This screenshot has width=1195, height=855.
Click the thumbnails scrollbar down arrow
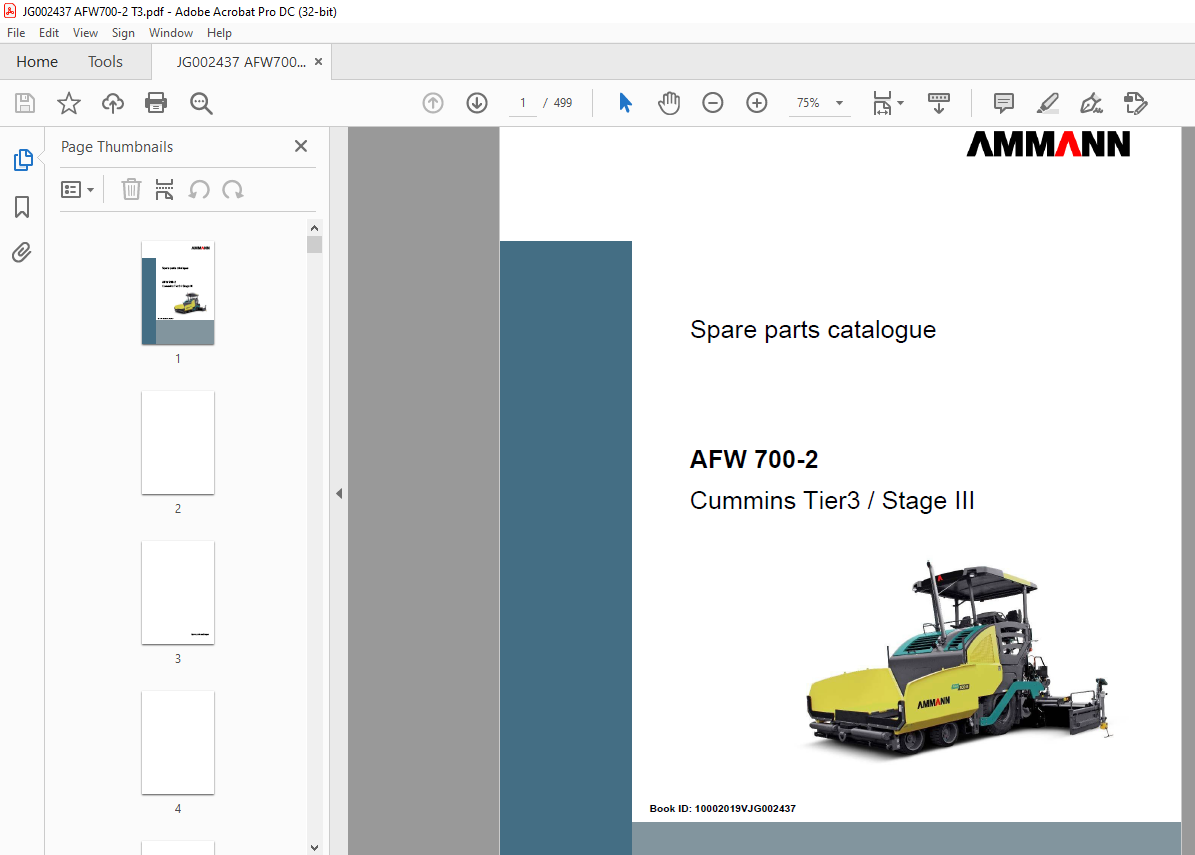click(x=315, y=847)
